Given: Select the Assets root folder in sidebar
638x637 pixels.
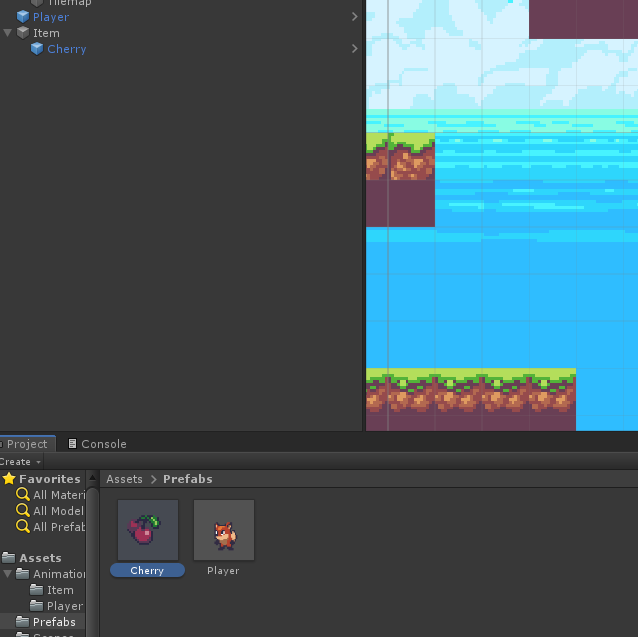Looking at the screenshot, I should [x=40, y=558].
